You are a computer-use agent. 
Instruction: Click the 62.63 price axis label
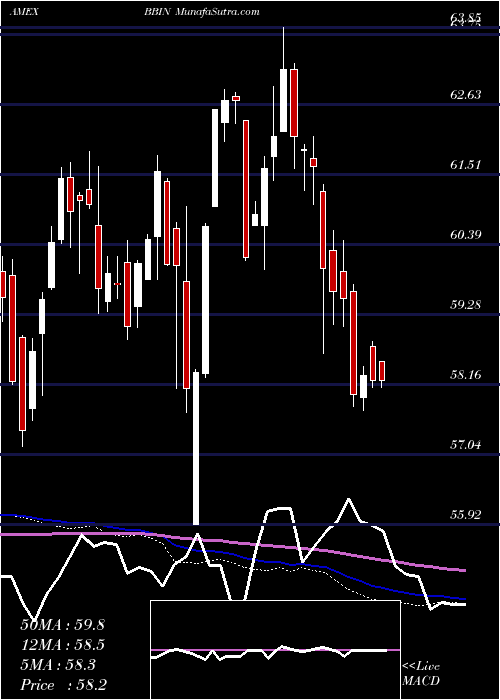coord(466,95)
